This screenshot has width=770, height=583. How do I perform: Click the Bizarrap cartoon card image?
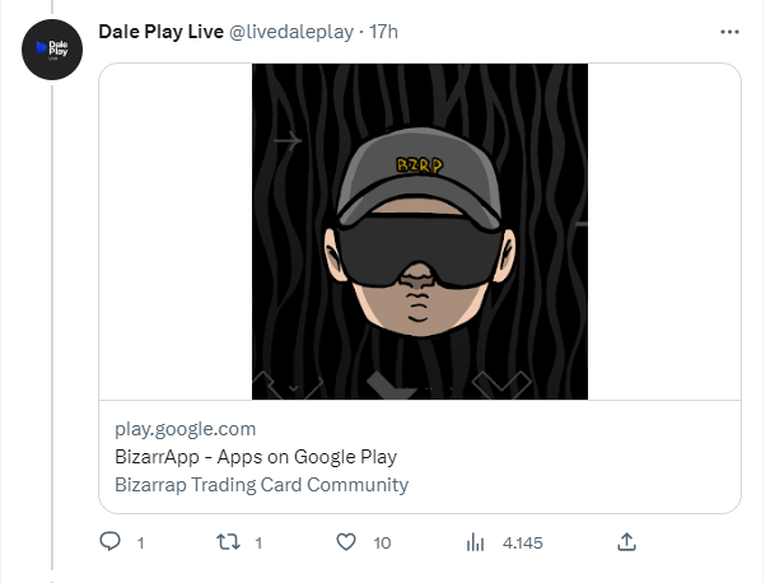pos(419,231)
